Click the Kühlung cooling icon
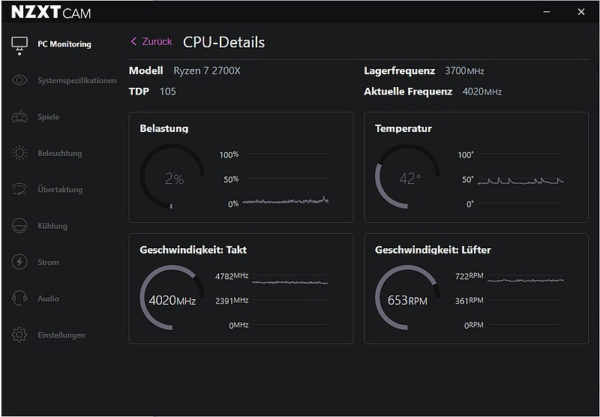600x417 pixels. pyautogui.click(x=20, y=226)
